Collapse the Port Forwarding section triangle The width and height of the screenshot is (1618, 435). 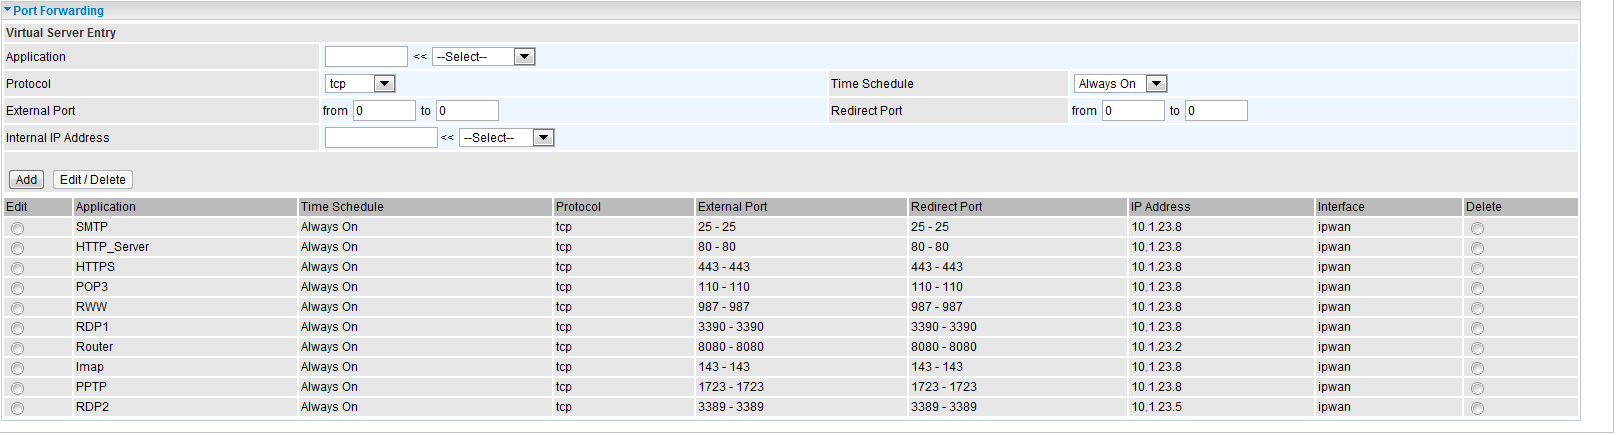[8, 10]
